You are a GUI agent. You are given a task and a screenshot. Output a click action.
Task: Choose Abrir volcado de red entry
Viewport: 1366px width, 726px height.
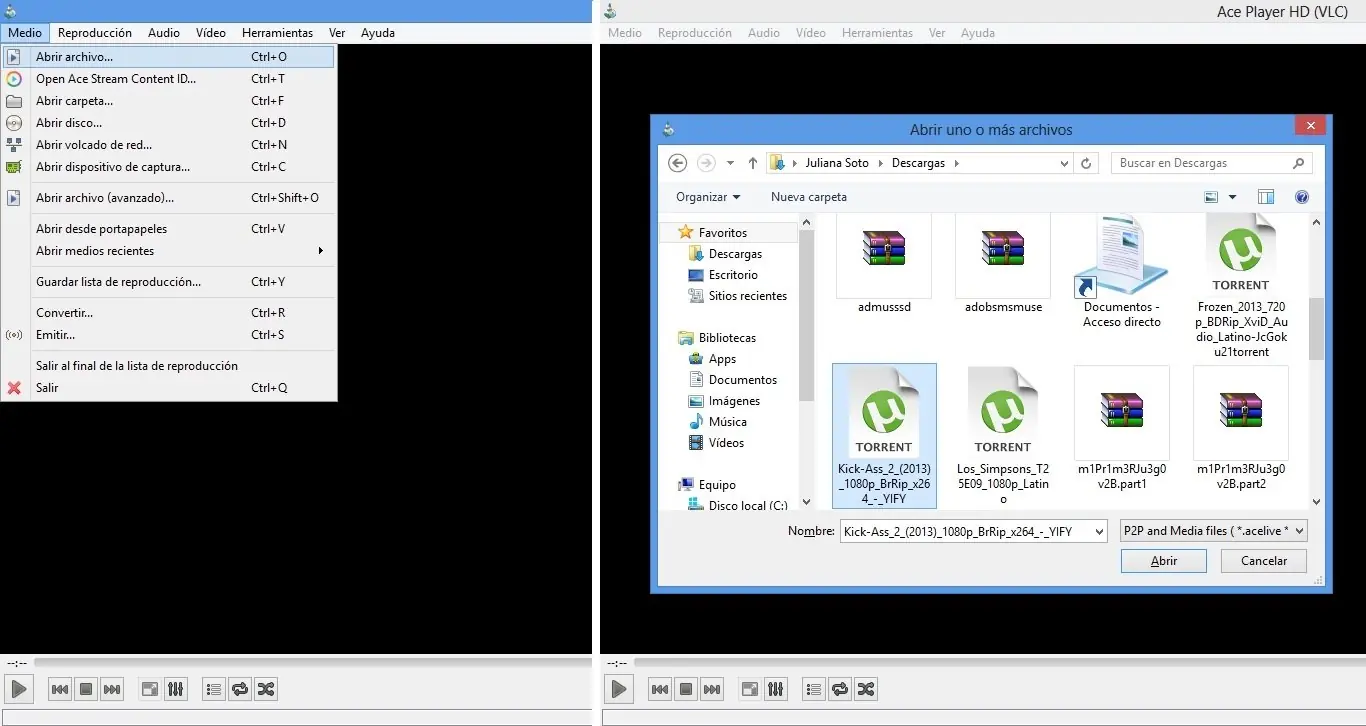pos(168,145)
